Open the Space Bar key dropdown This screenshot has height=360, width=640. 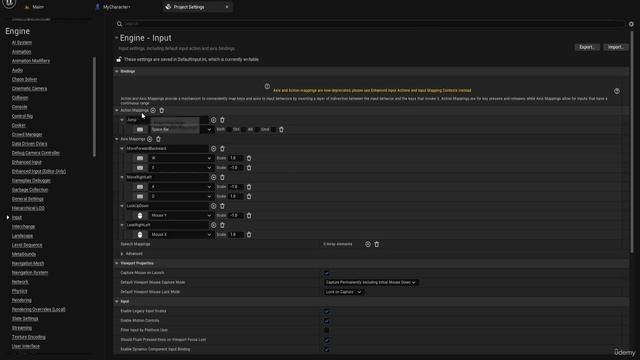181,129
